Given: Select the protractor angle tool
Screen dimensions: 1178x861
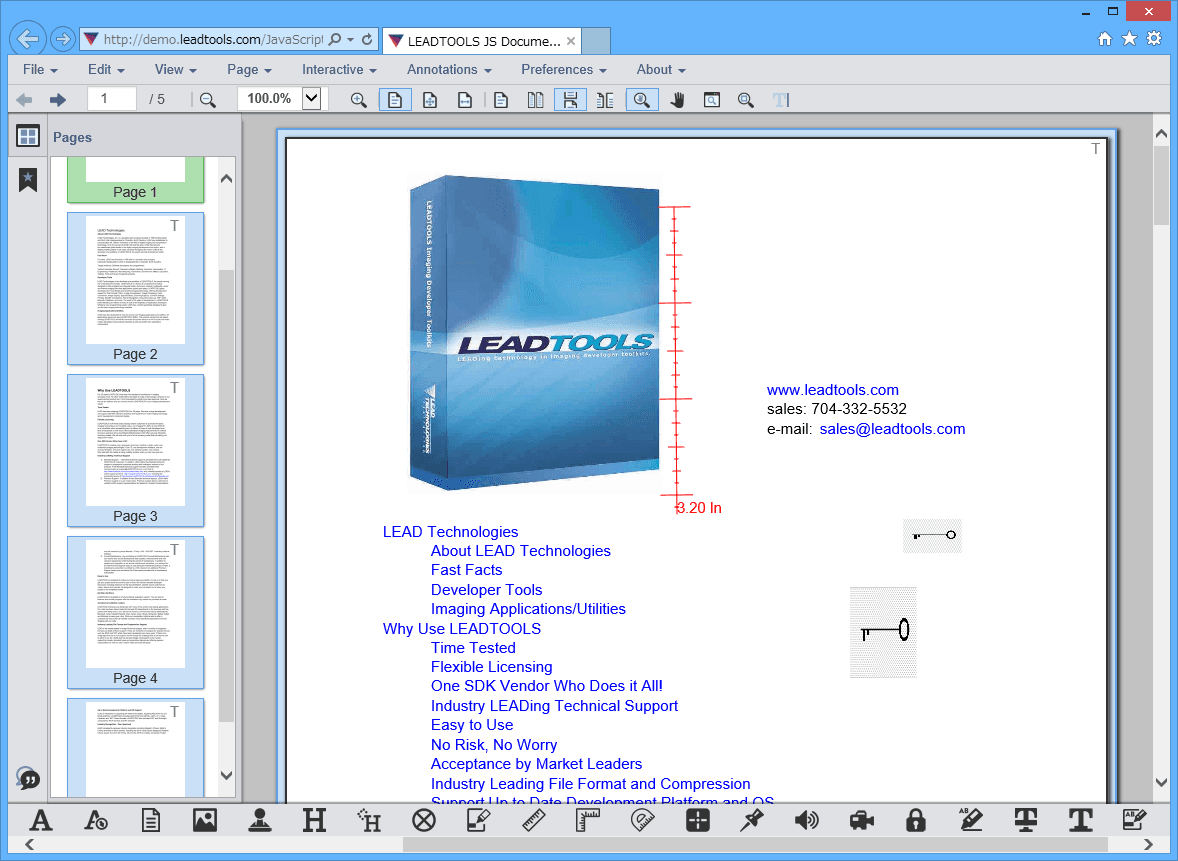Looking at the screenshot, I should [x=642, y=820].
